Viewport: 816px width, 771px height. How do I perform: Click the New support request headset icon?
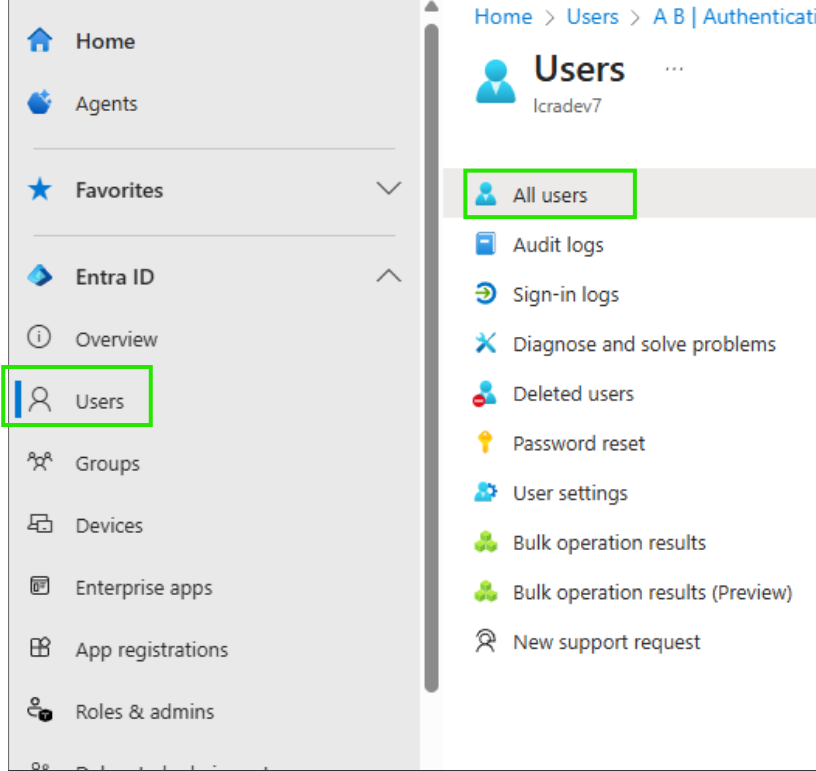point(486,641)
